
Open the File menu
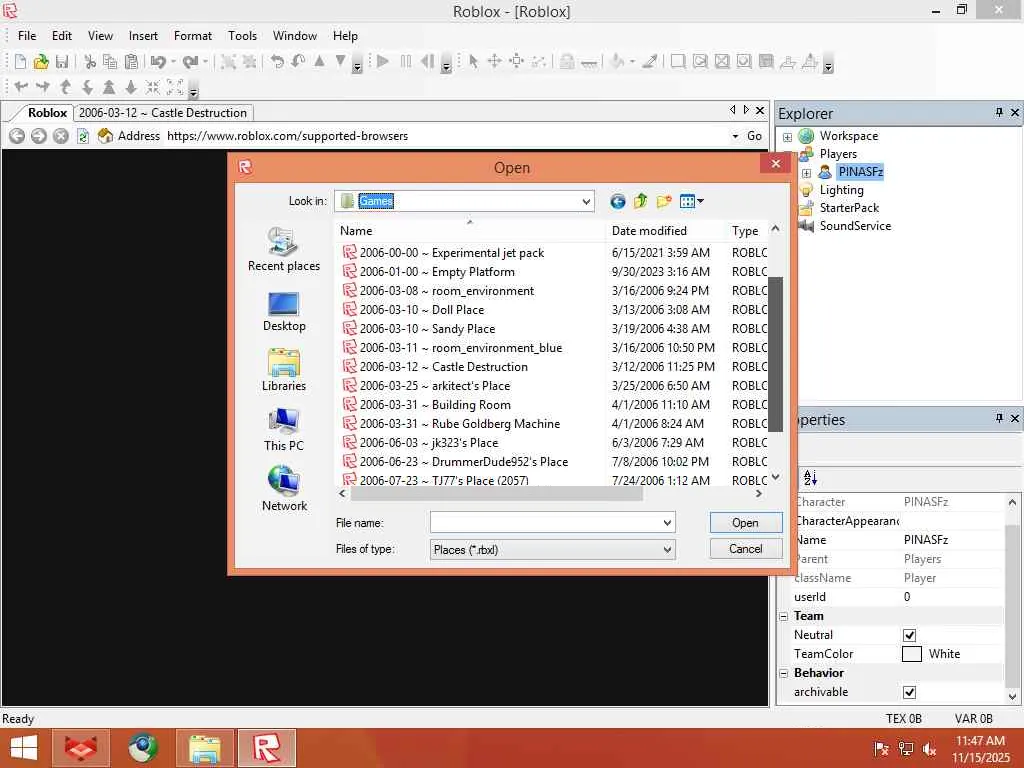[x=27, y=36]
